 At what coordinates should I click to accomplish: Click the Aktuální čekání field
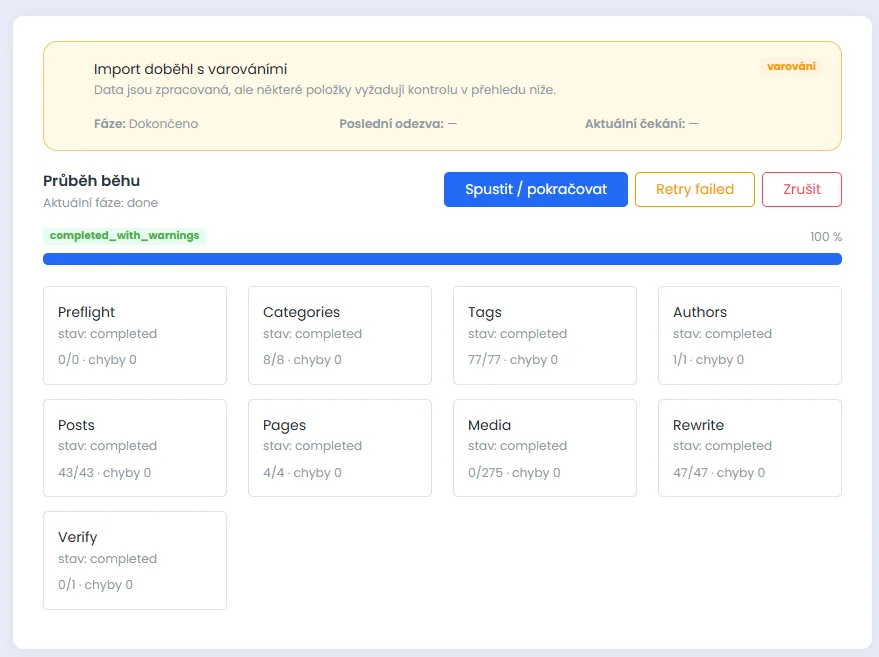click(641, 123)
